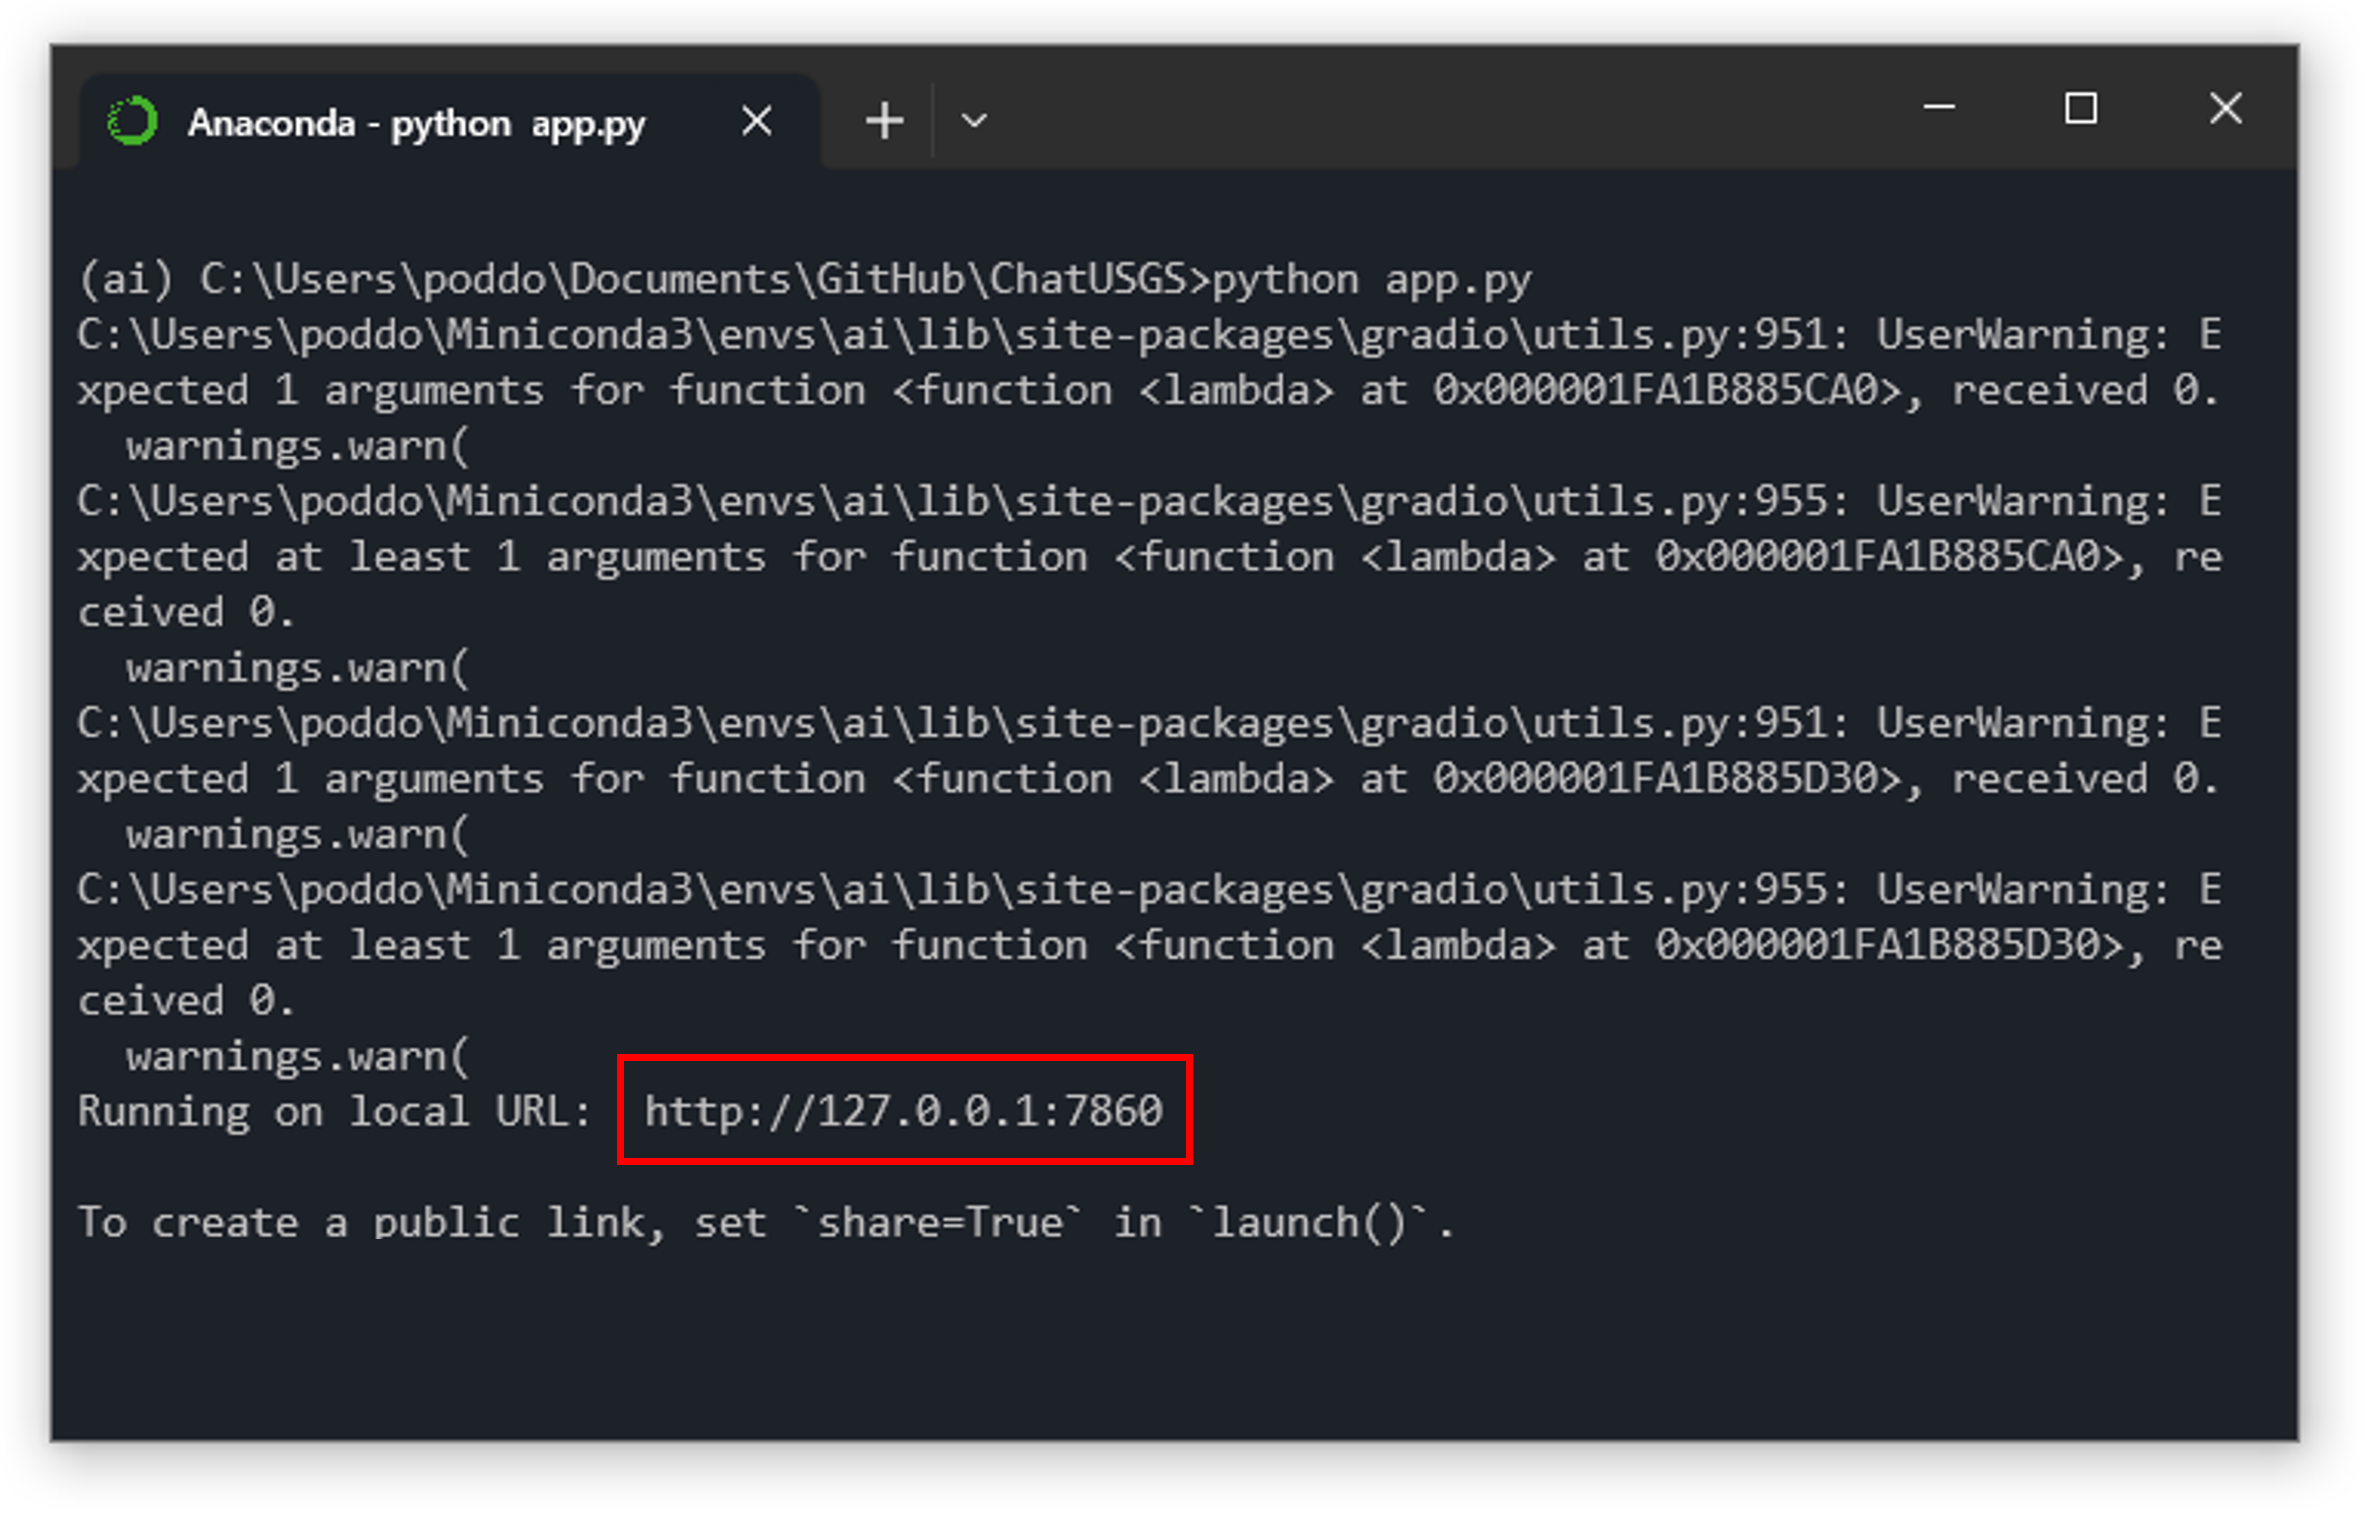Expand the new tab profile dropdown chevron

pos(973,121)
